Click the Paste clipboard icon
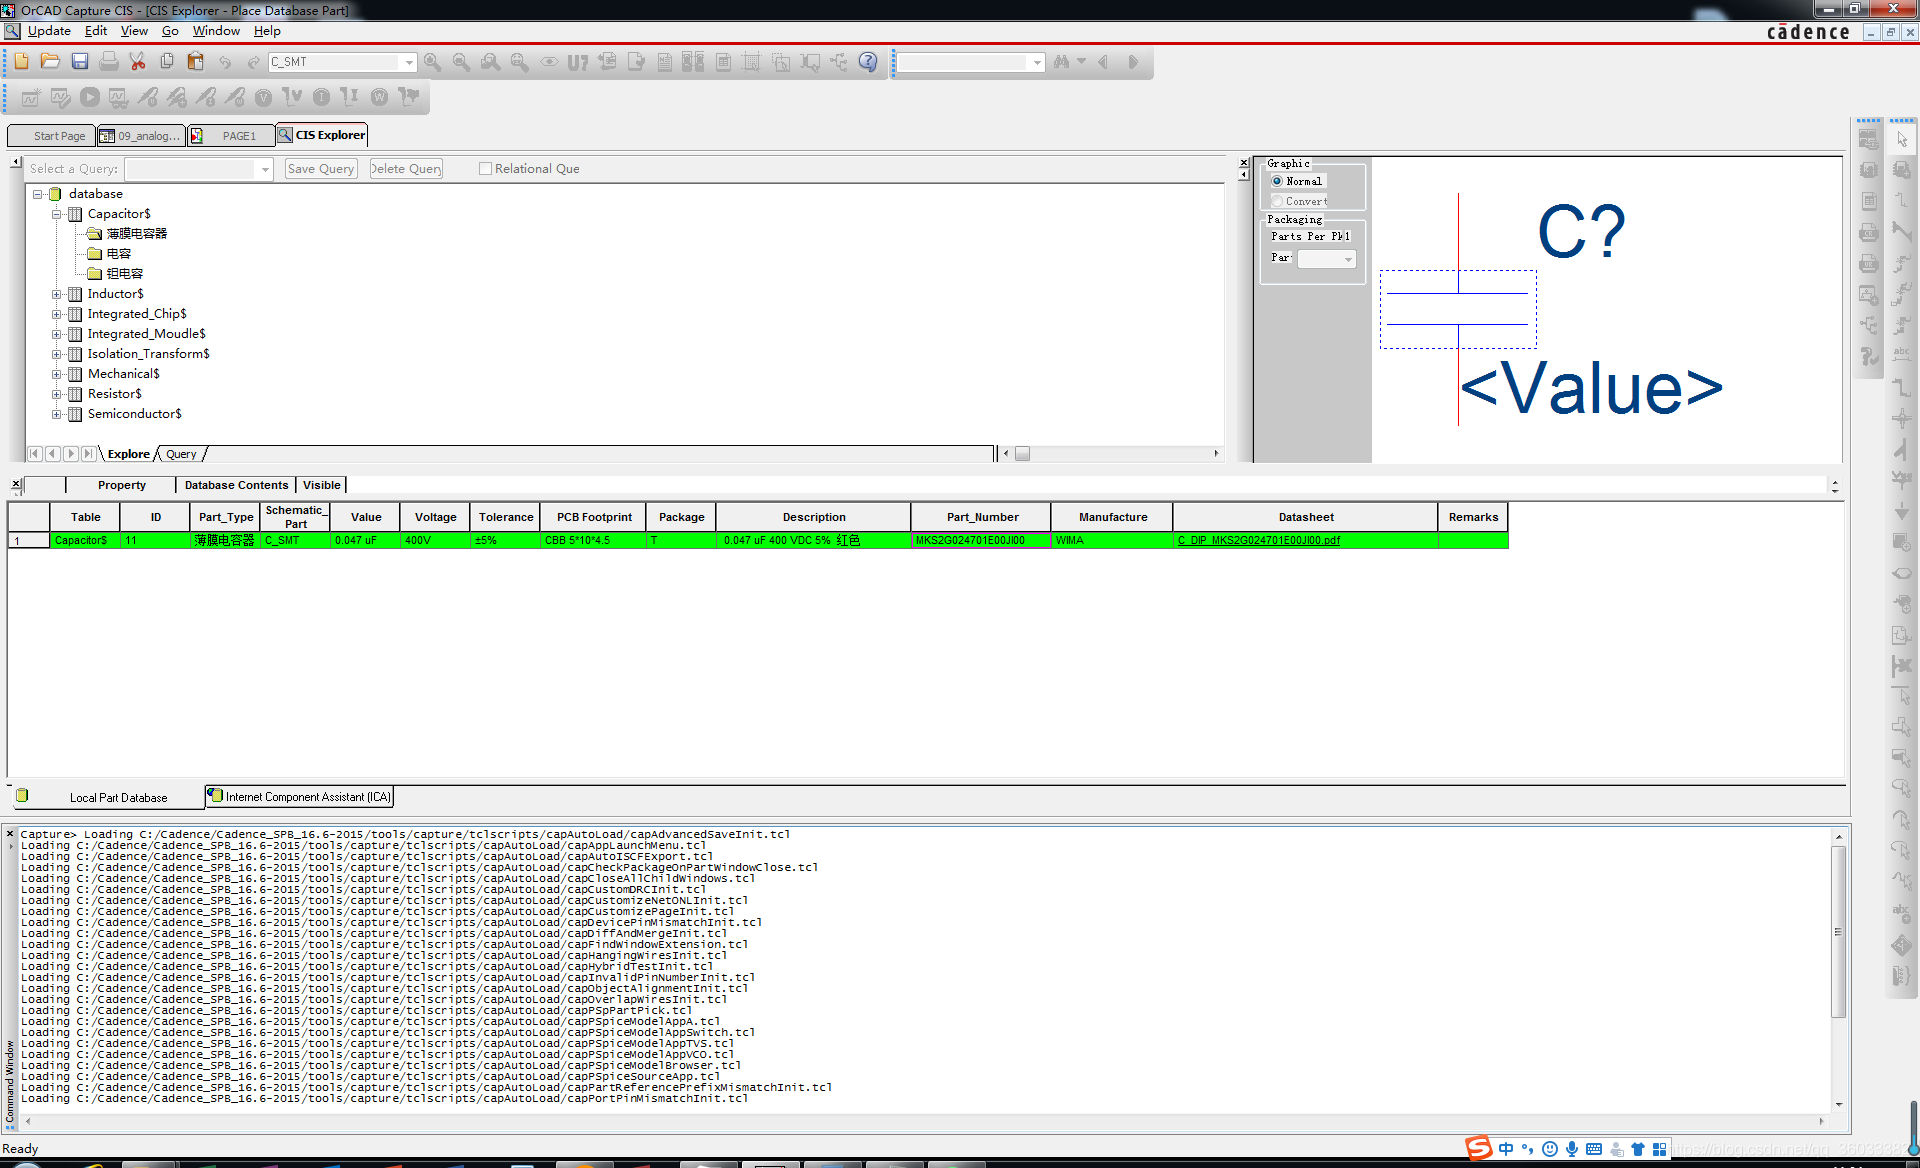 pos(196,62)
